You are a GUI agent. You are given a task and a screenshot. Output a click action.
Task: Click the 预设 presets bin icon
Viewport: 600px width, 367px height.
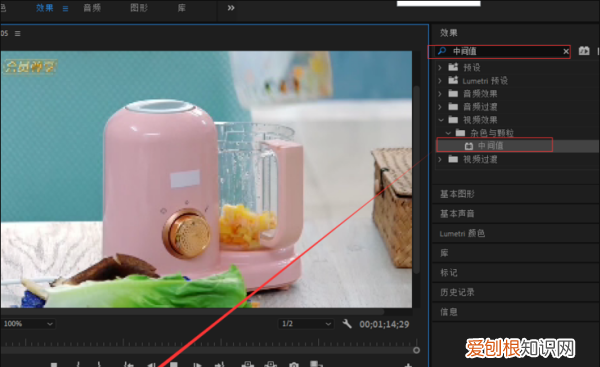click(453, 67)
